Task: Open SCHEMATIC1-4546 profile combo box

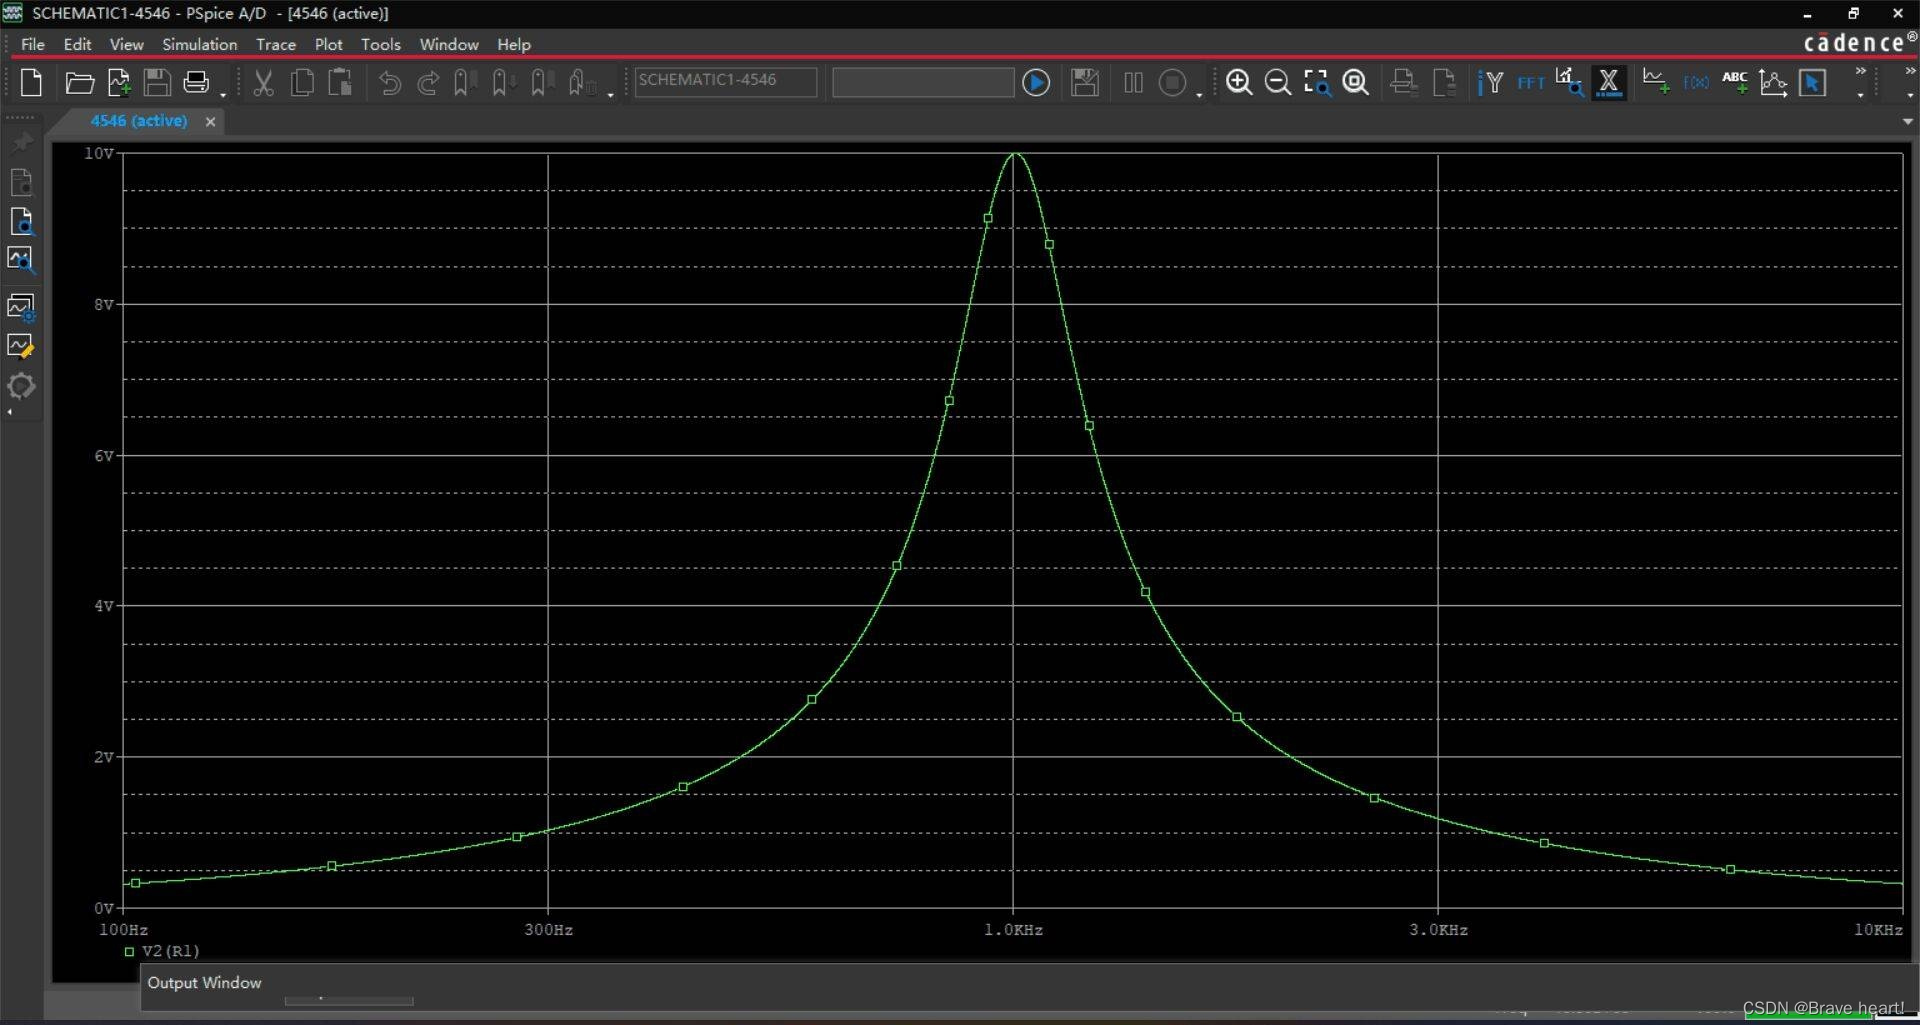Action: pos(726,81)
